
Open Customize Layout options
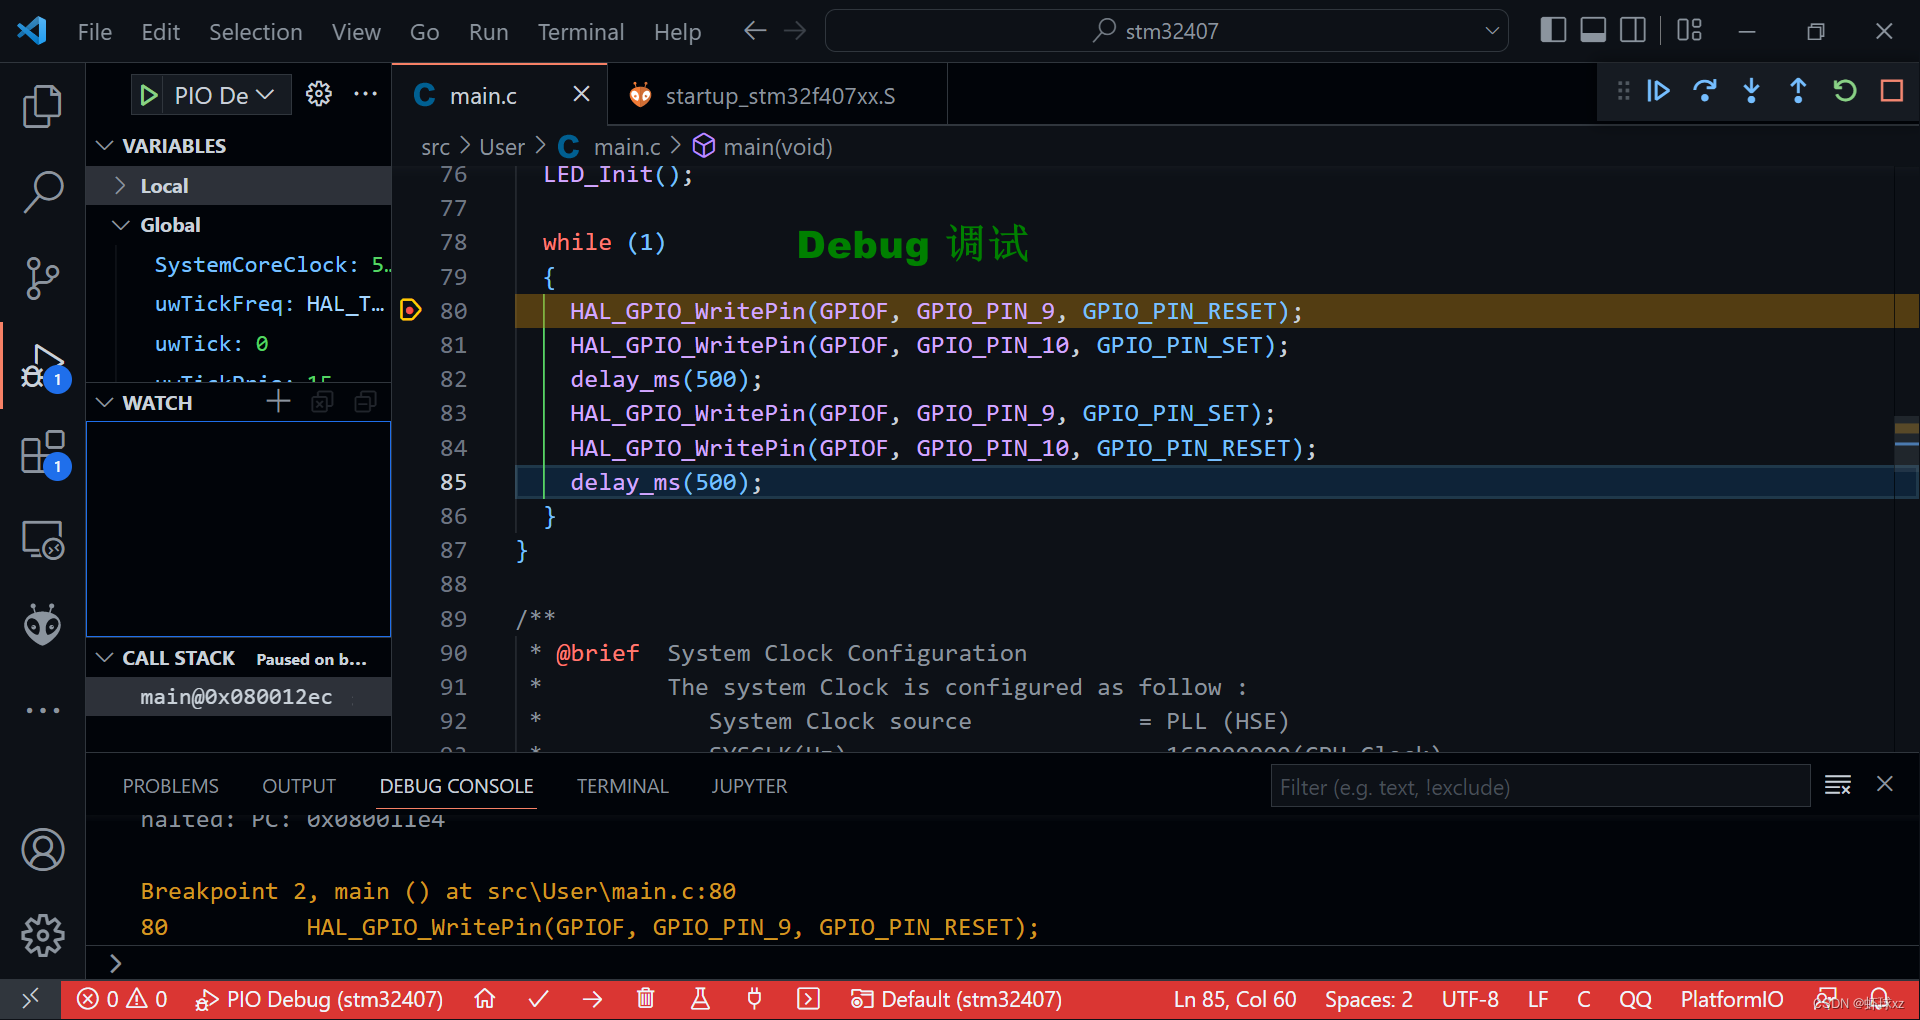(1689, 30)
